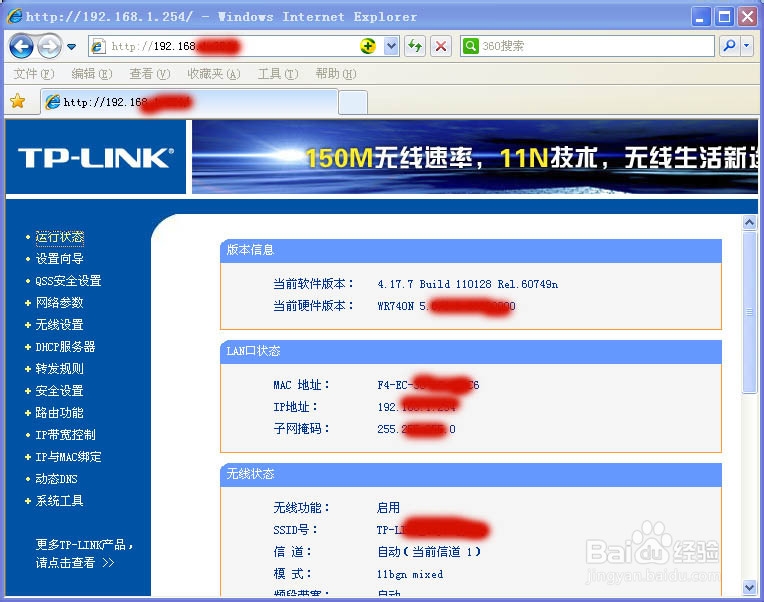Screen dimensions: 764x602
Task: Open the recent pages dropdown arrow
Action: coord(72,47)
